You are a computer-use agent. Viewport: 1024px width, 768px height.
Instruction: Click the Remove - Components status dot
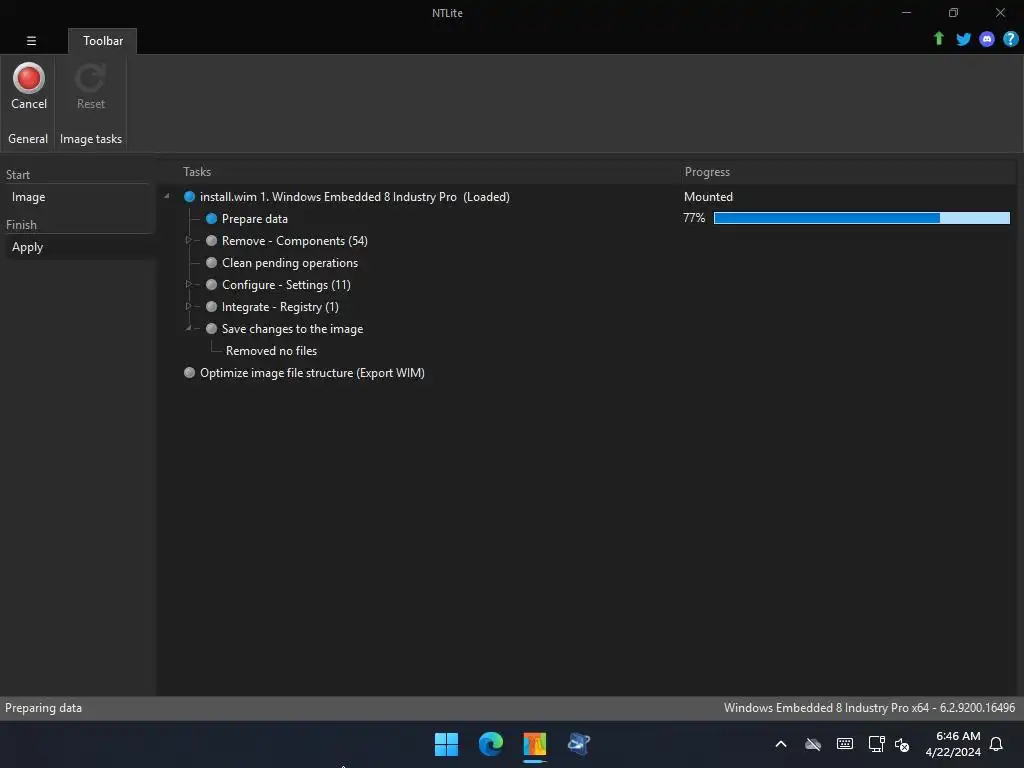[x=211, y=240]
